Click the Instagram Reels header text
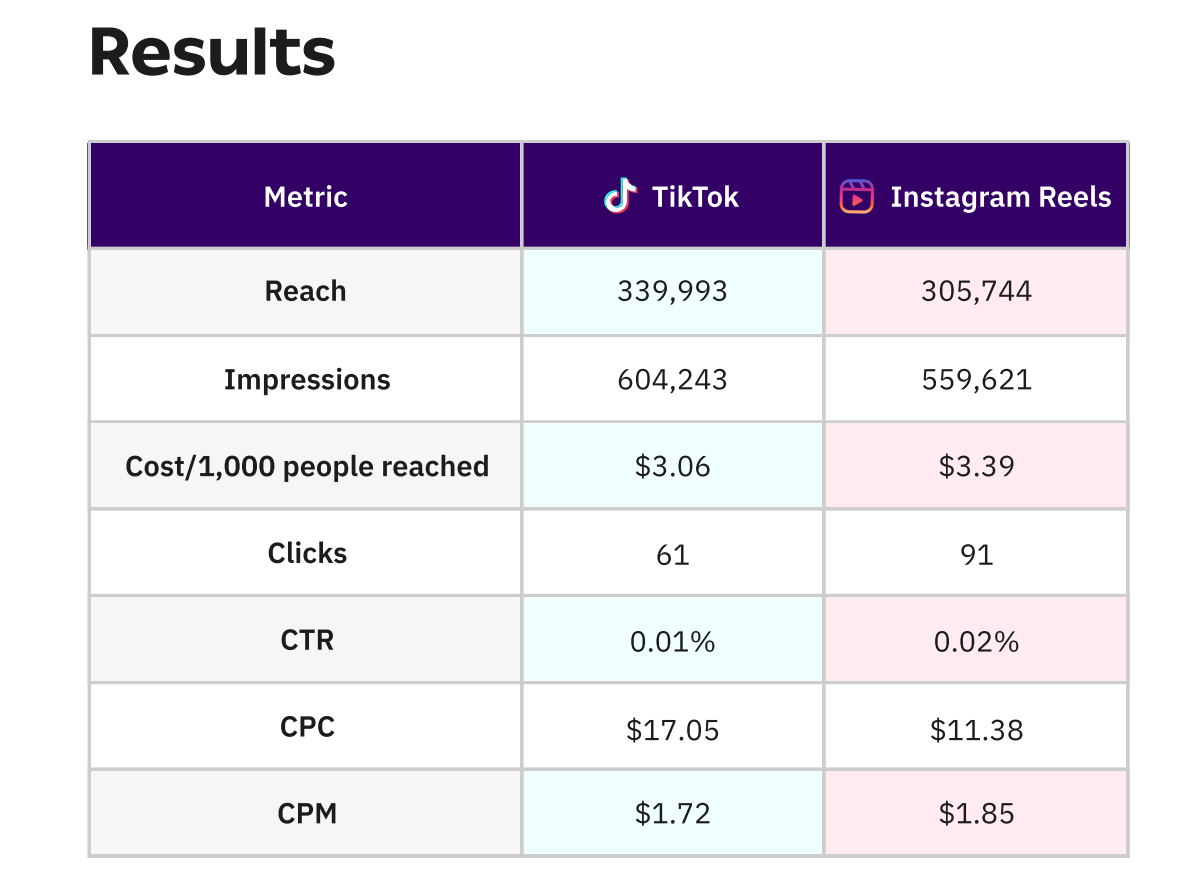 coord(1000,197)
